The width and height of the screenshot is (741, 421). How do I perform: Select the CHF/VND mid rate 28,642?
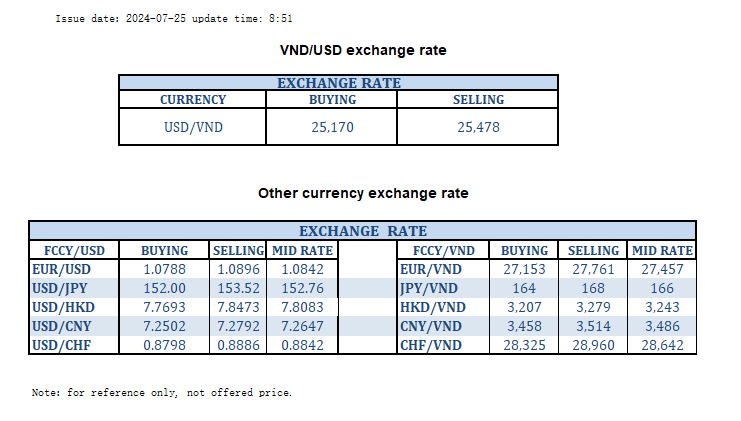(x=662, y=345)
